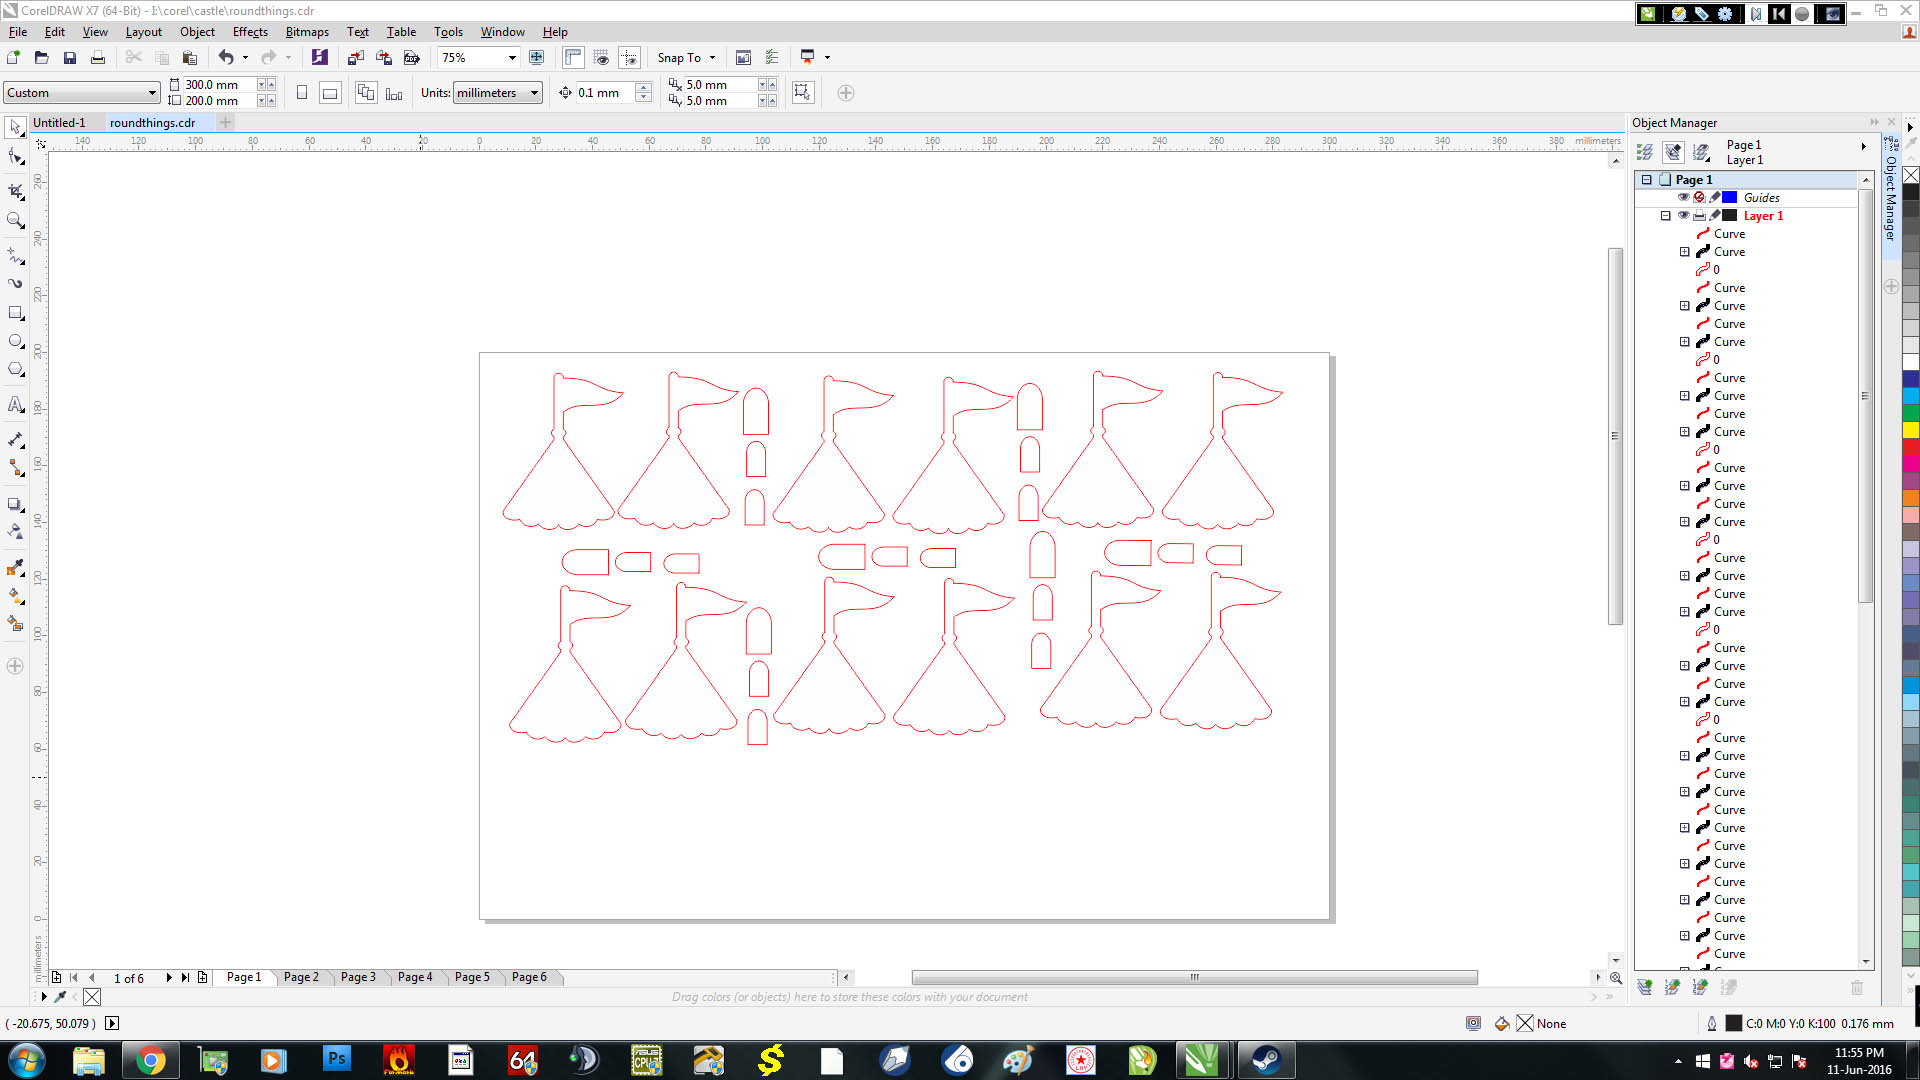1920x1080 pixels.
Task: Pick the yellow swatch in color palette
Action: click(x=1910, y=430)
